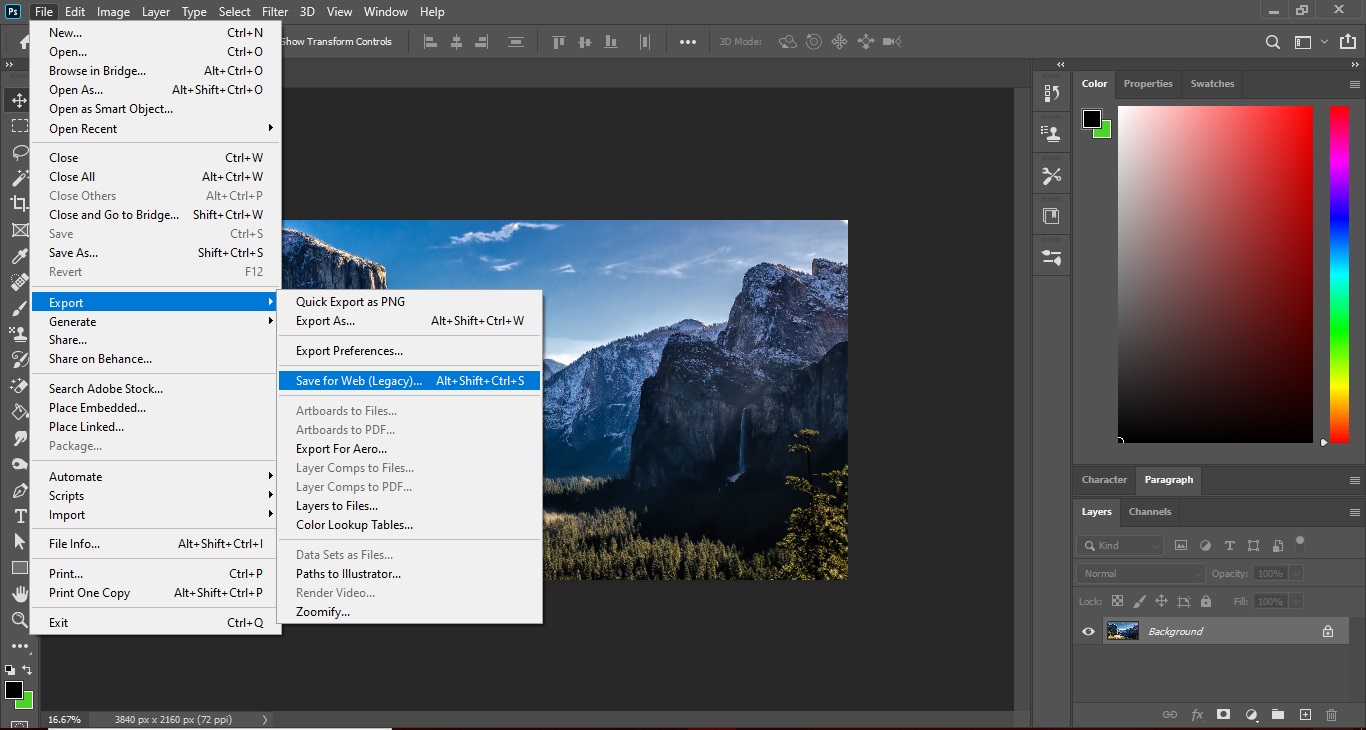Viewport: 1366px width, 730px height.
Task: Select the Spot Healing Brush tool
Action: (x=19, y=282)
